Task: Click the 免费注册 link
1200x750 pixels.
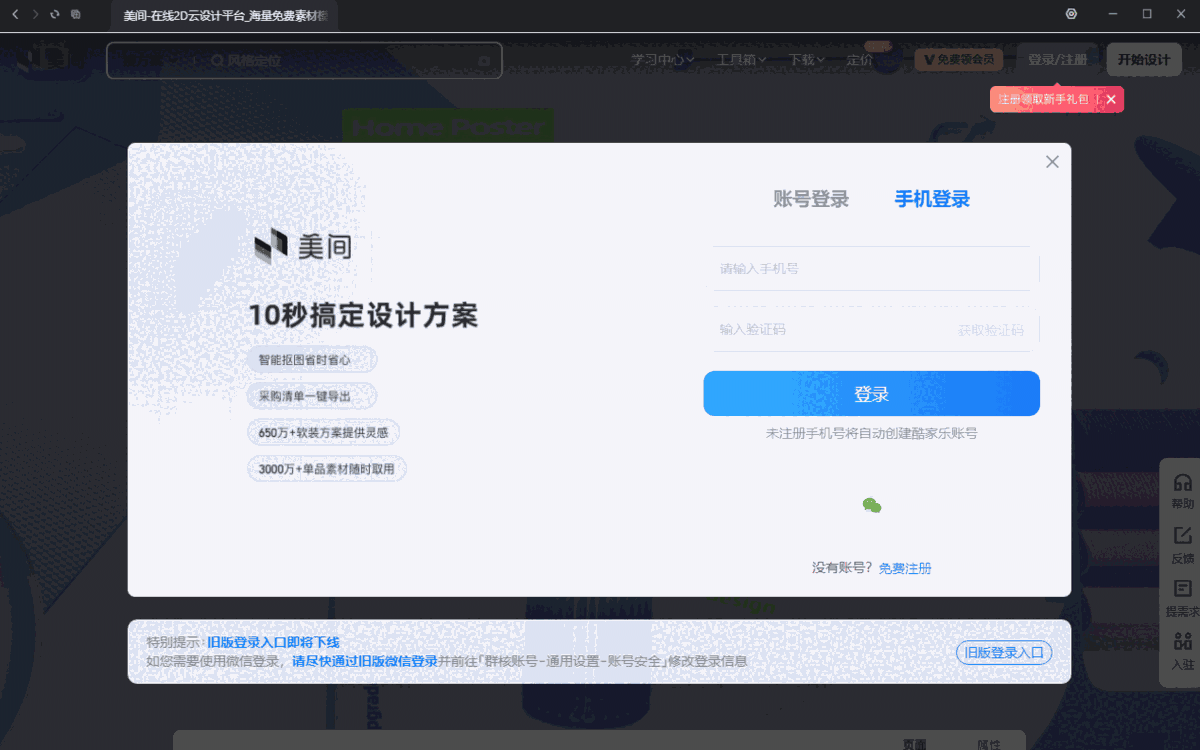Action: click(x=904, y=567)
